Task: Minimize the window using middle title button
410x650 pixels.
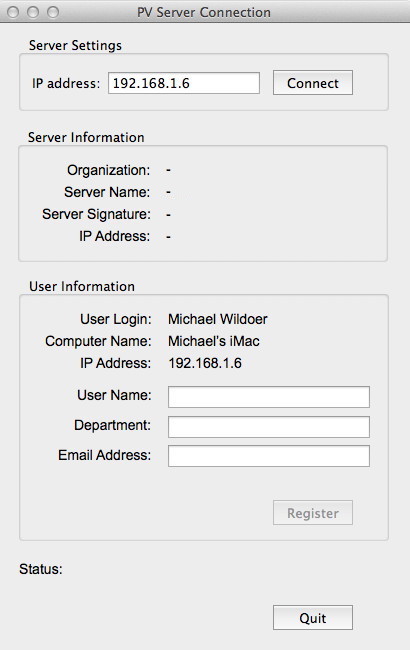Action: click(33, 12)
